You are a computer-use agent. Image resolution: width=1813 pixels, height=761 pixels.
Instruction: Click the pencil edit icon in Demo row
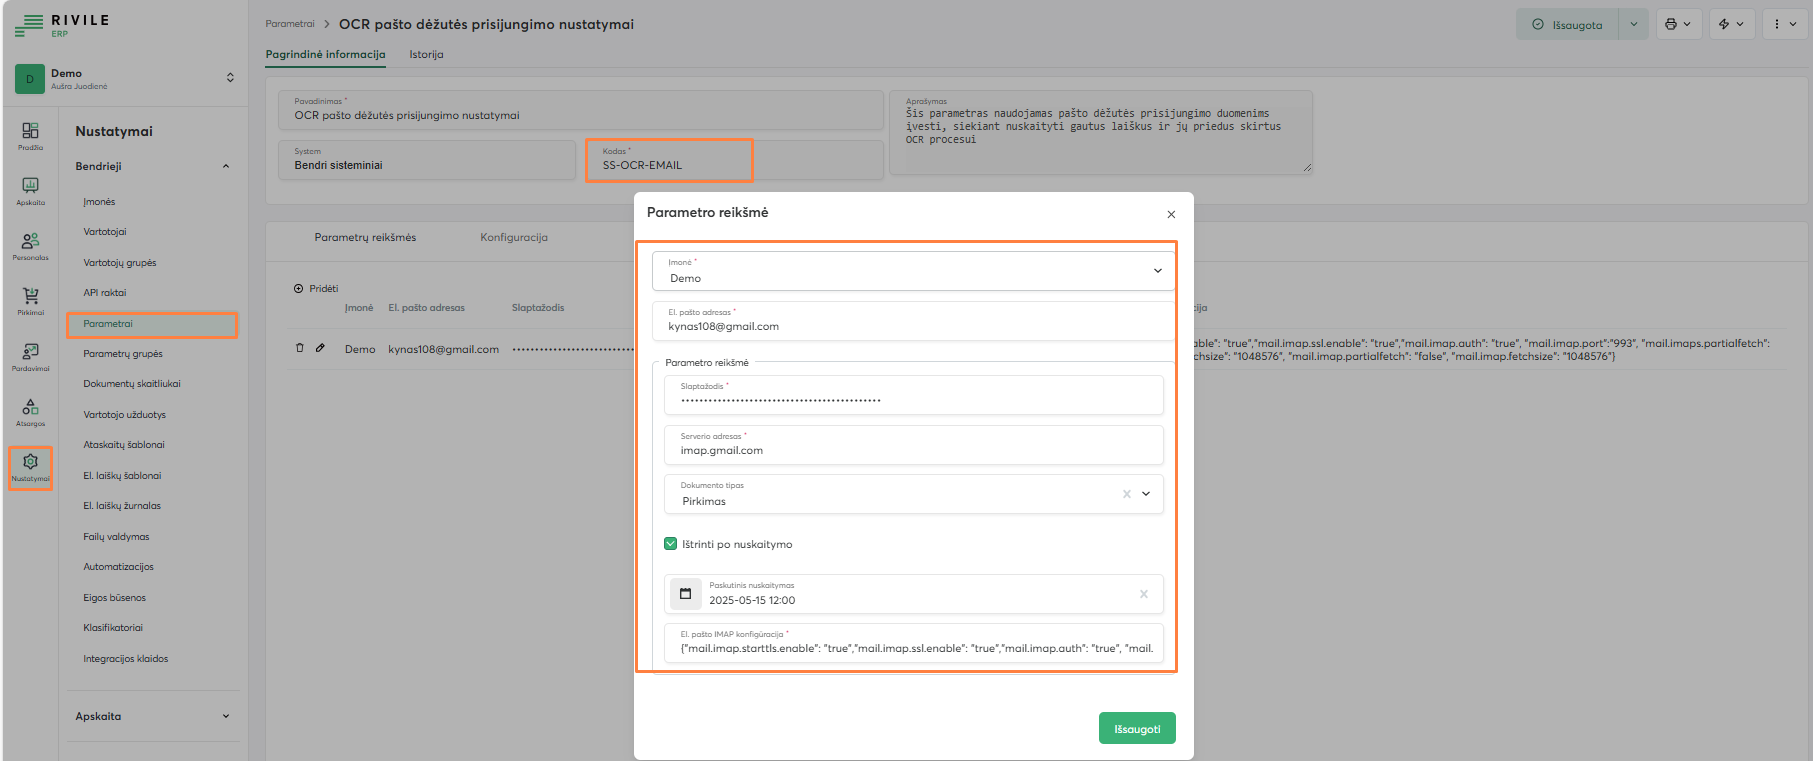pyautogui.click(x=320, y=348)
